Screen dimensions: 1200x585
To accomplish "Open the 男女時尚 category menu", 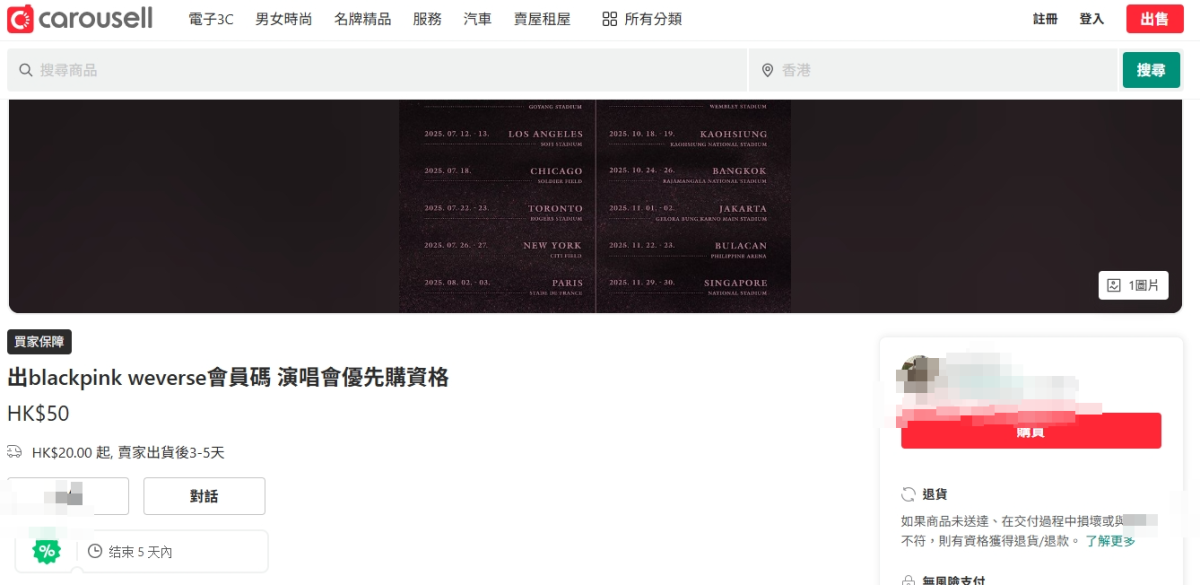I will [284, 19].
